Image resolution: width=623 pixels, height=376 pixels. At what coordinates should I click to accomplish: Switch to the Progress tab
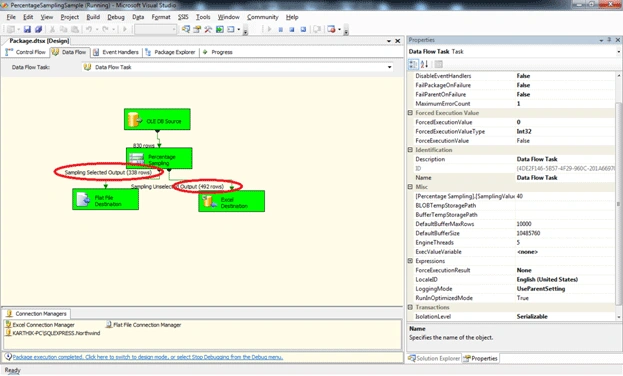click(x=218, y=52)
